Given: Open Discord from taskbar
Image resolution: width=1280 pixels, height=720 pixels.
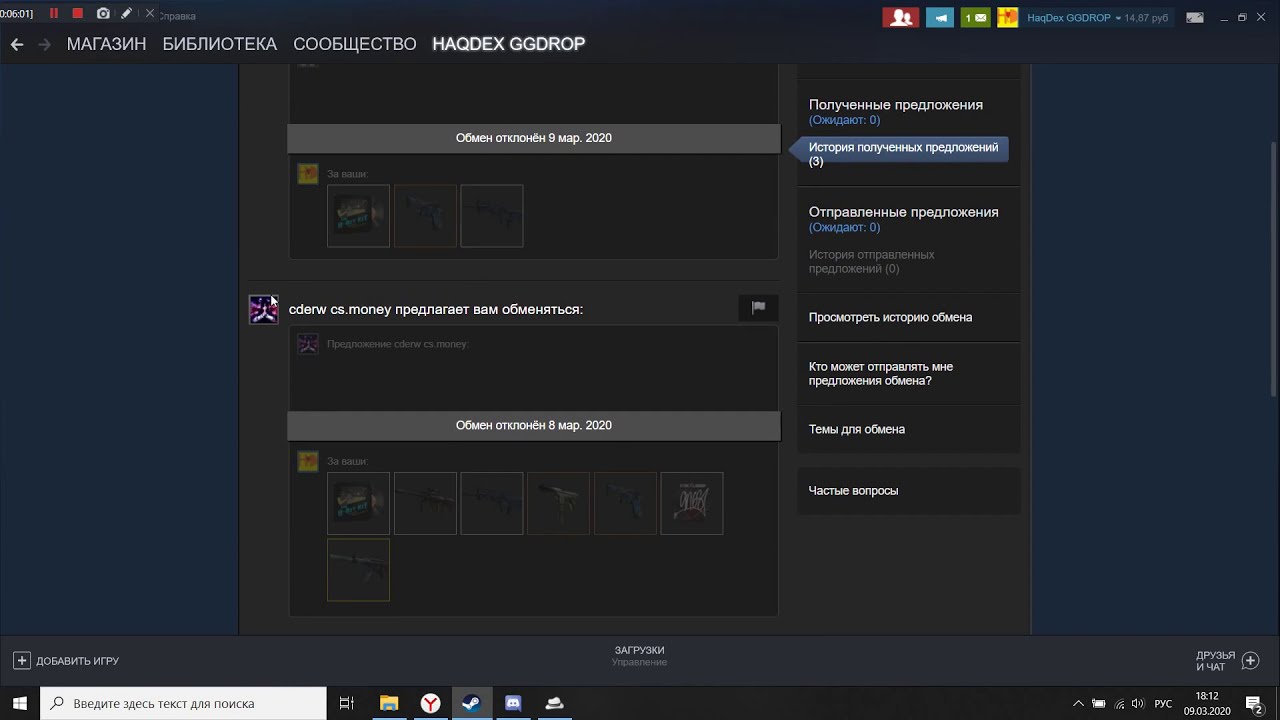Looking at the screenshot, I should tap(513, 703).
